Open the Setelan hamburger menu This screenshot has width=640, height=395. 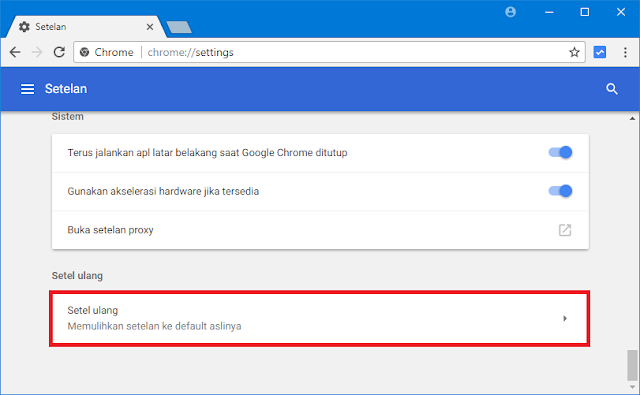pos(27,89)
